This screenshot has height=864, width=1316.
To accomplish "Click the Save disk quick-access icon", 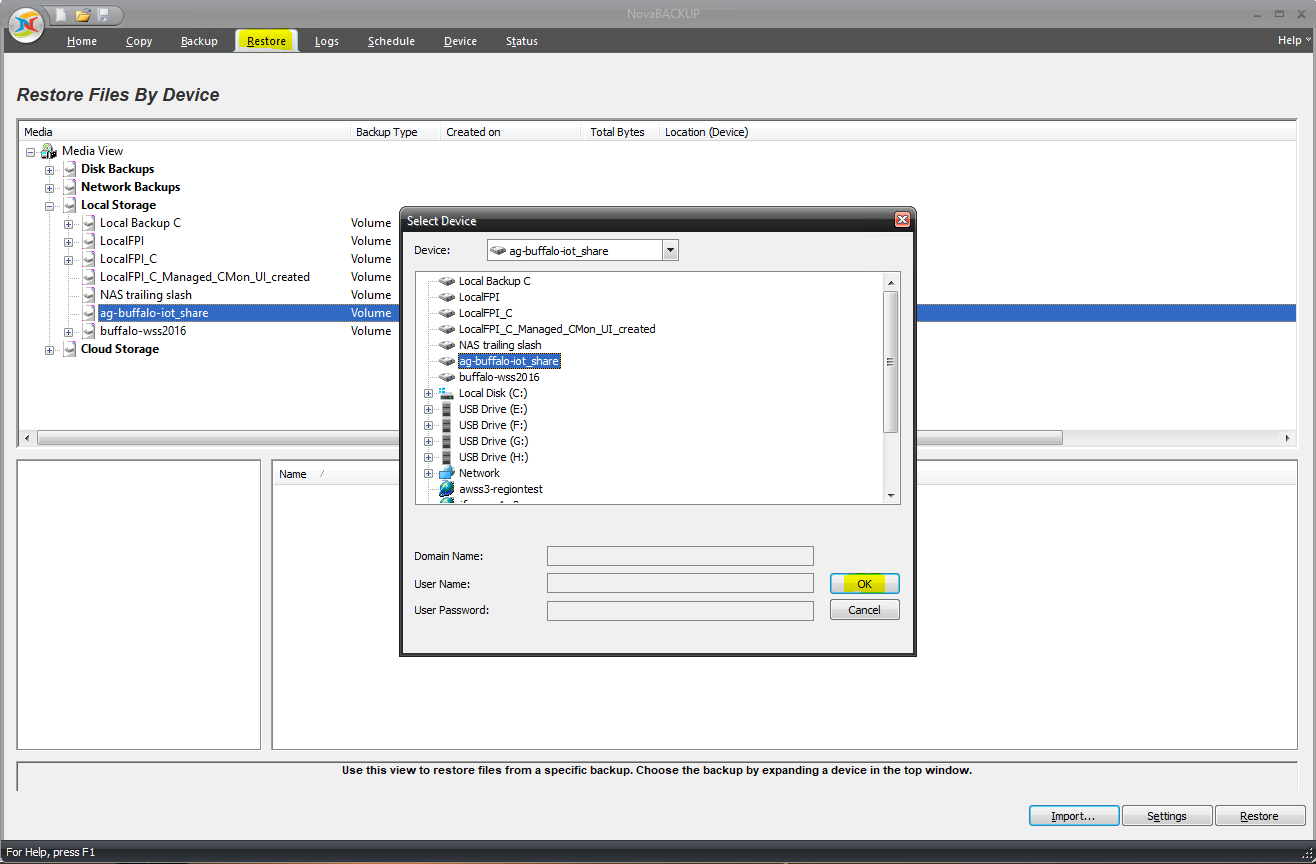I will pyautogui.click(x=104, y=15).
